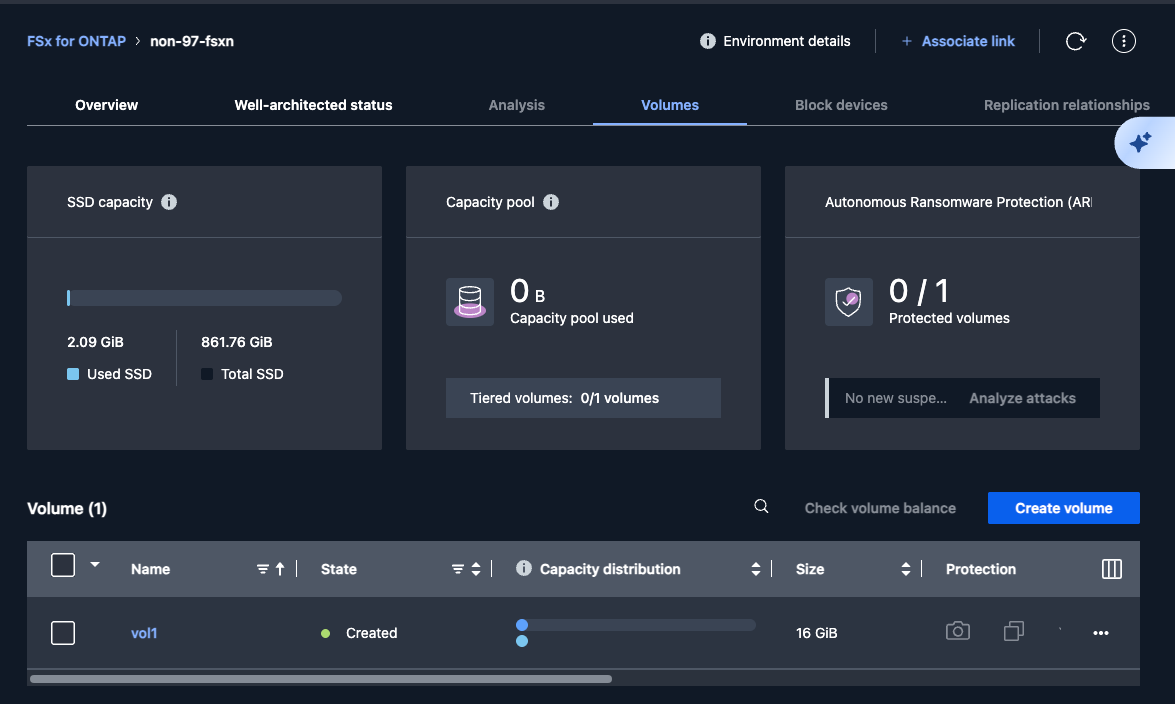The width and height of the screenshot is (1175, 704).
Task: Open the Well-architected status tab
Action: (x=313, y=105)
